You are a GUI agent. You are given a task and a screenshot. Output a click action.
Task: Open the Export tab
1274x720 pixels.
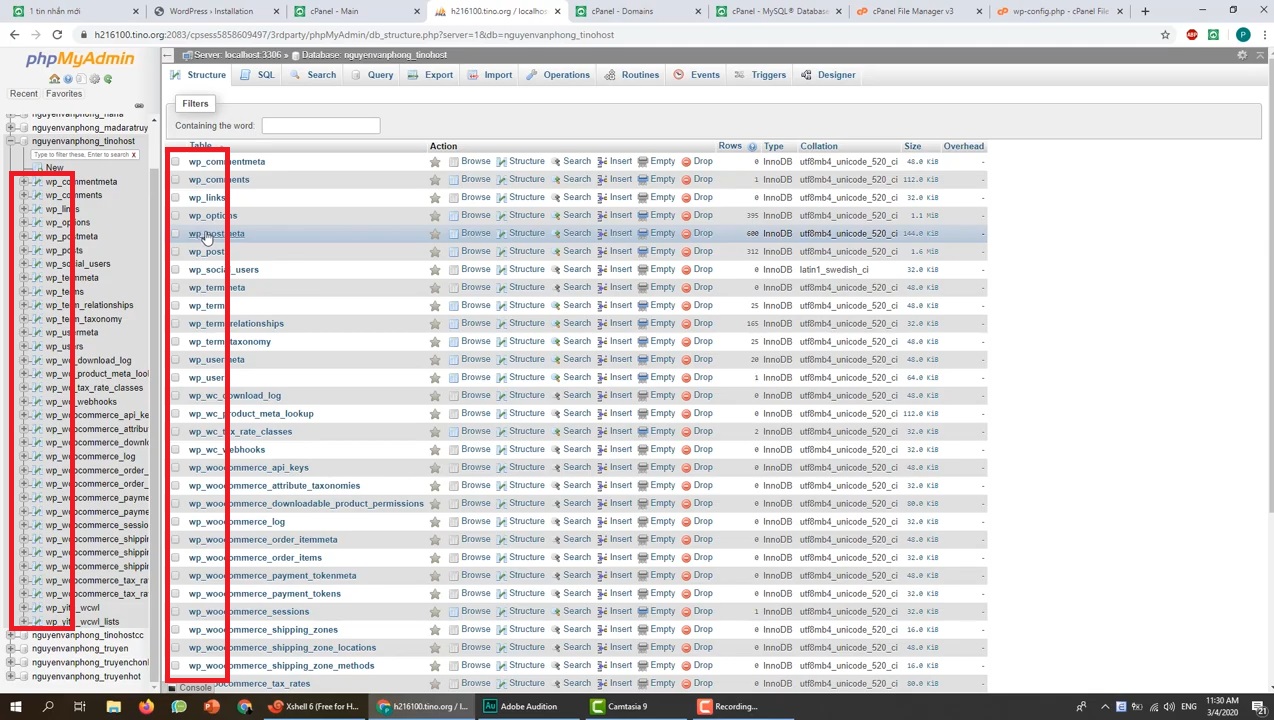pos(431,75)
